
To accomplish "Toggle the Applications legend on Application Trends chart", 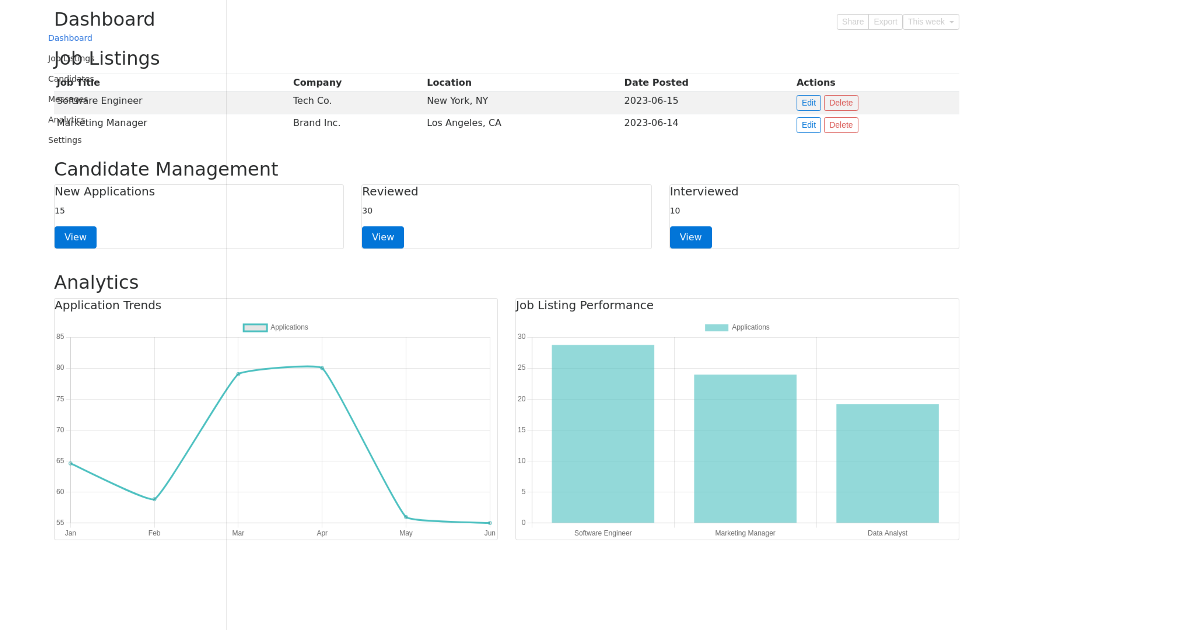I will [275, 326].
